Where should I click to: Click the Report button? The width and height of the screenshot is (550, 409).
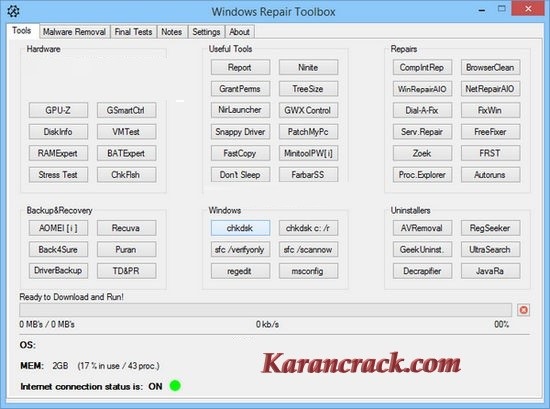(x=240, y=67)
